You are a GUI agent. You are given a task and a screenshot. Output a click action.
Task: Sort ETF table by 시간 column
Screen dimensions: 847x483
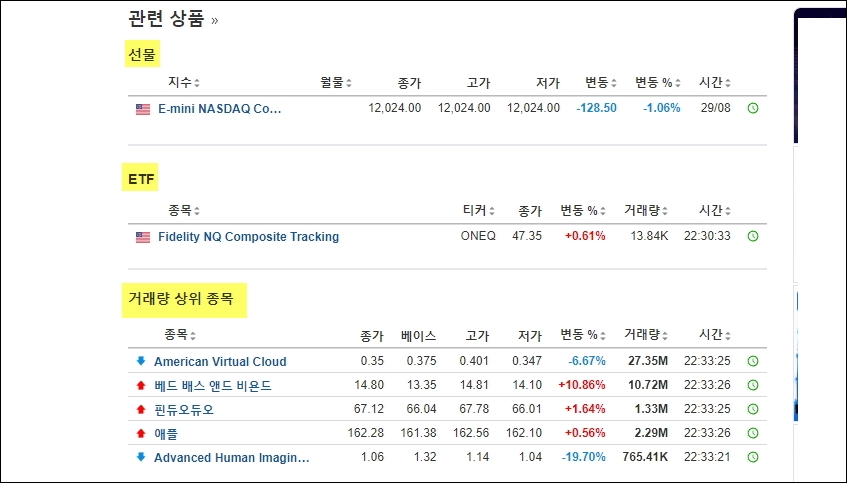(x=715, y=211)
